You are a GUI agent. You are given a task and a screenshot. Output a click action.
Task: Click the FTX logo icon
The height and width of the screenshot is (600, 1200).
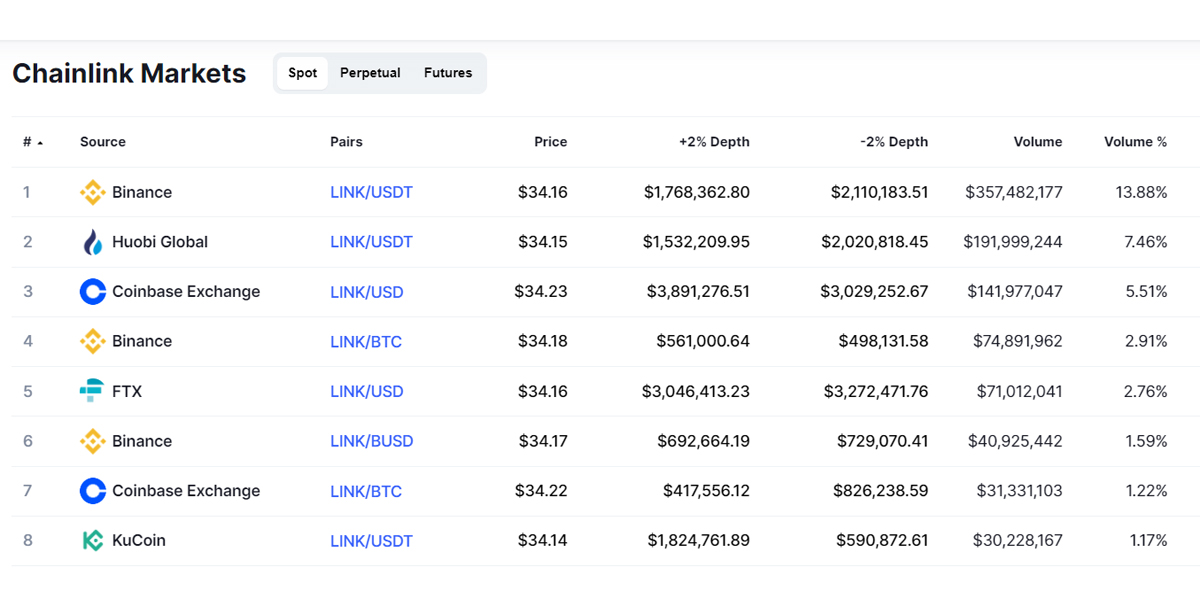92,391
